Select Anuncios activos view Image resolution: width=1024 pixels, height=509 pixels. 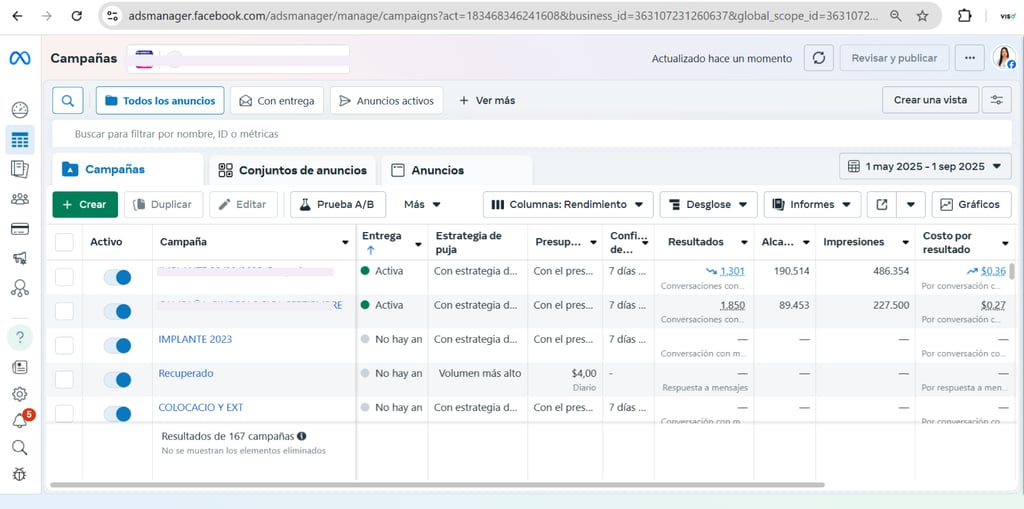(387, 101)
